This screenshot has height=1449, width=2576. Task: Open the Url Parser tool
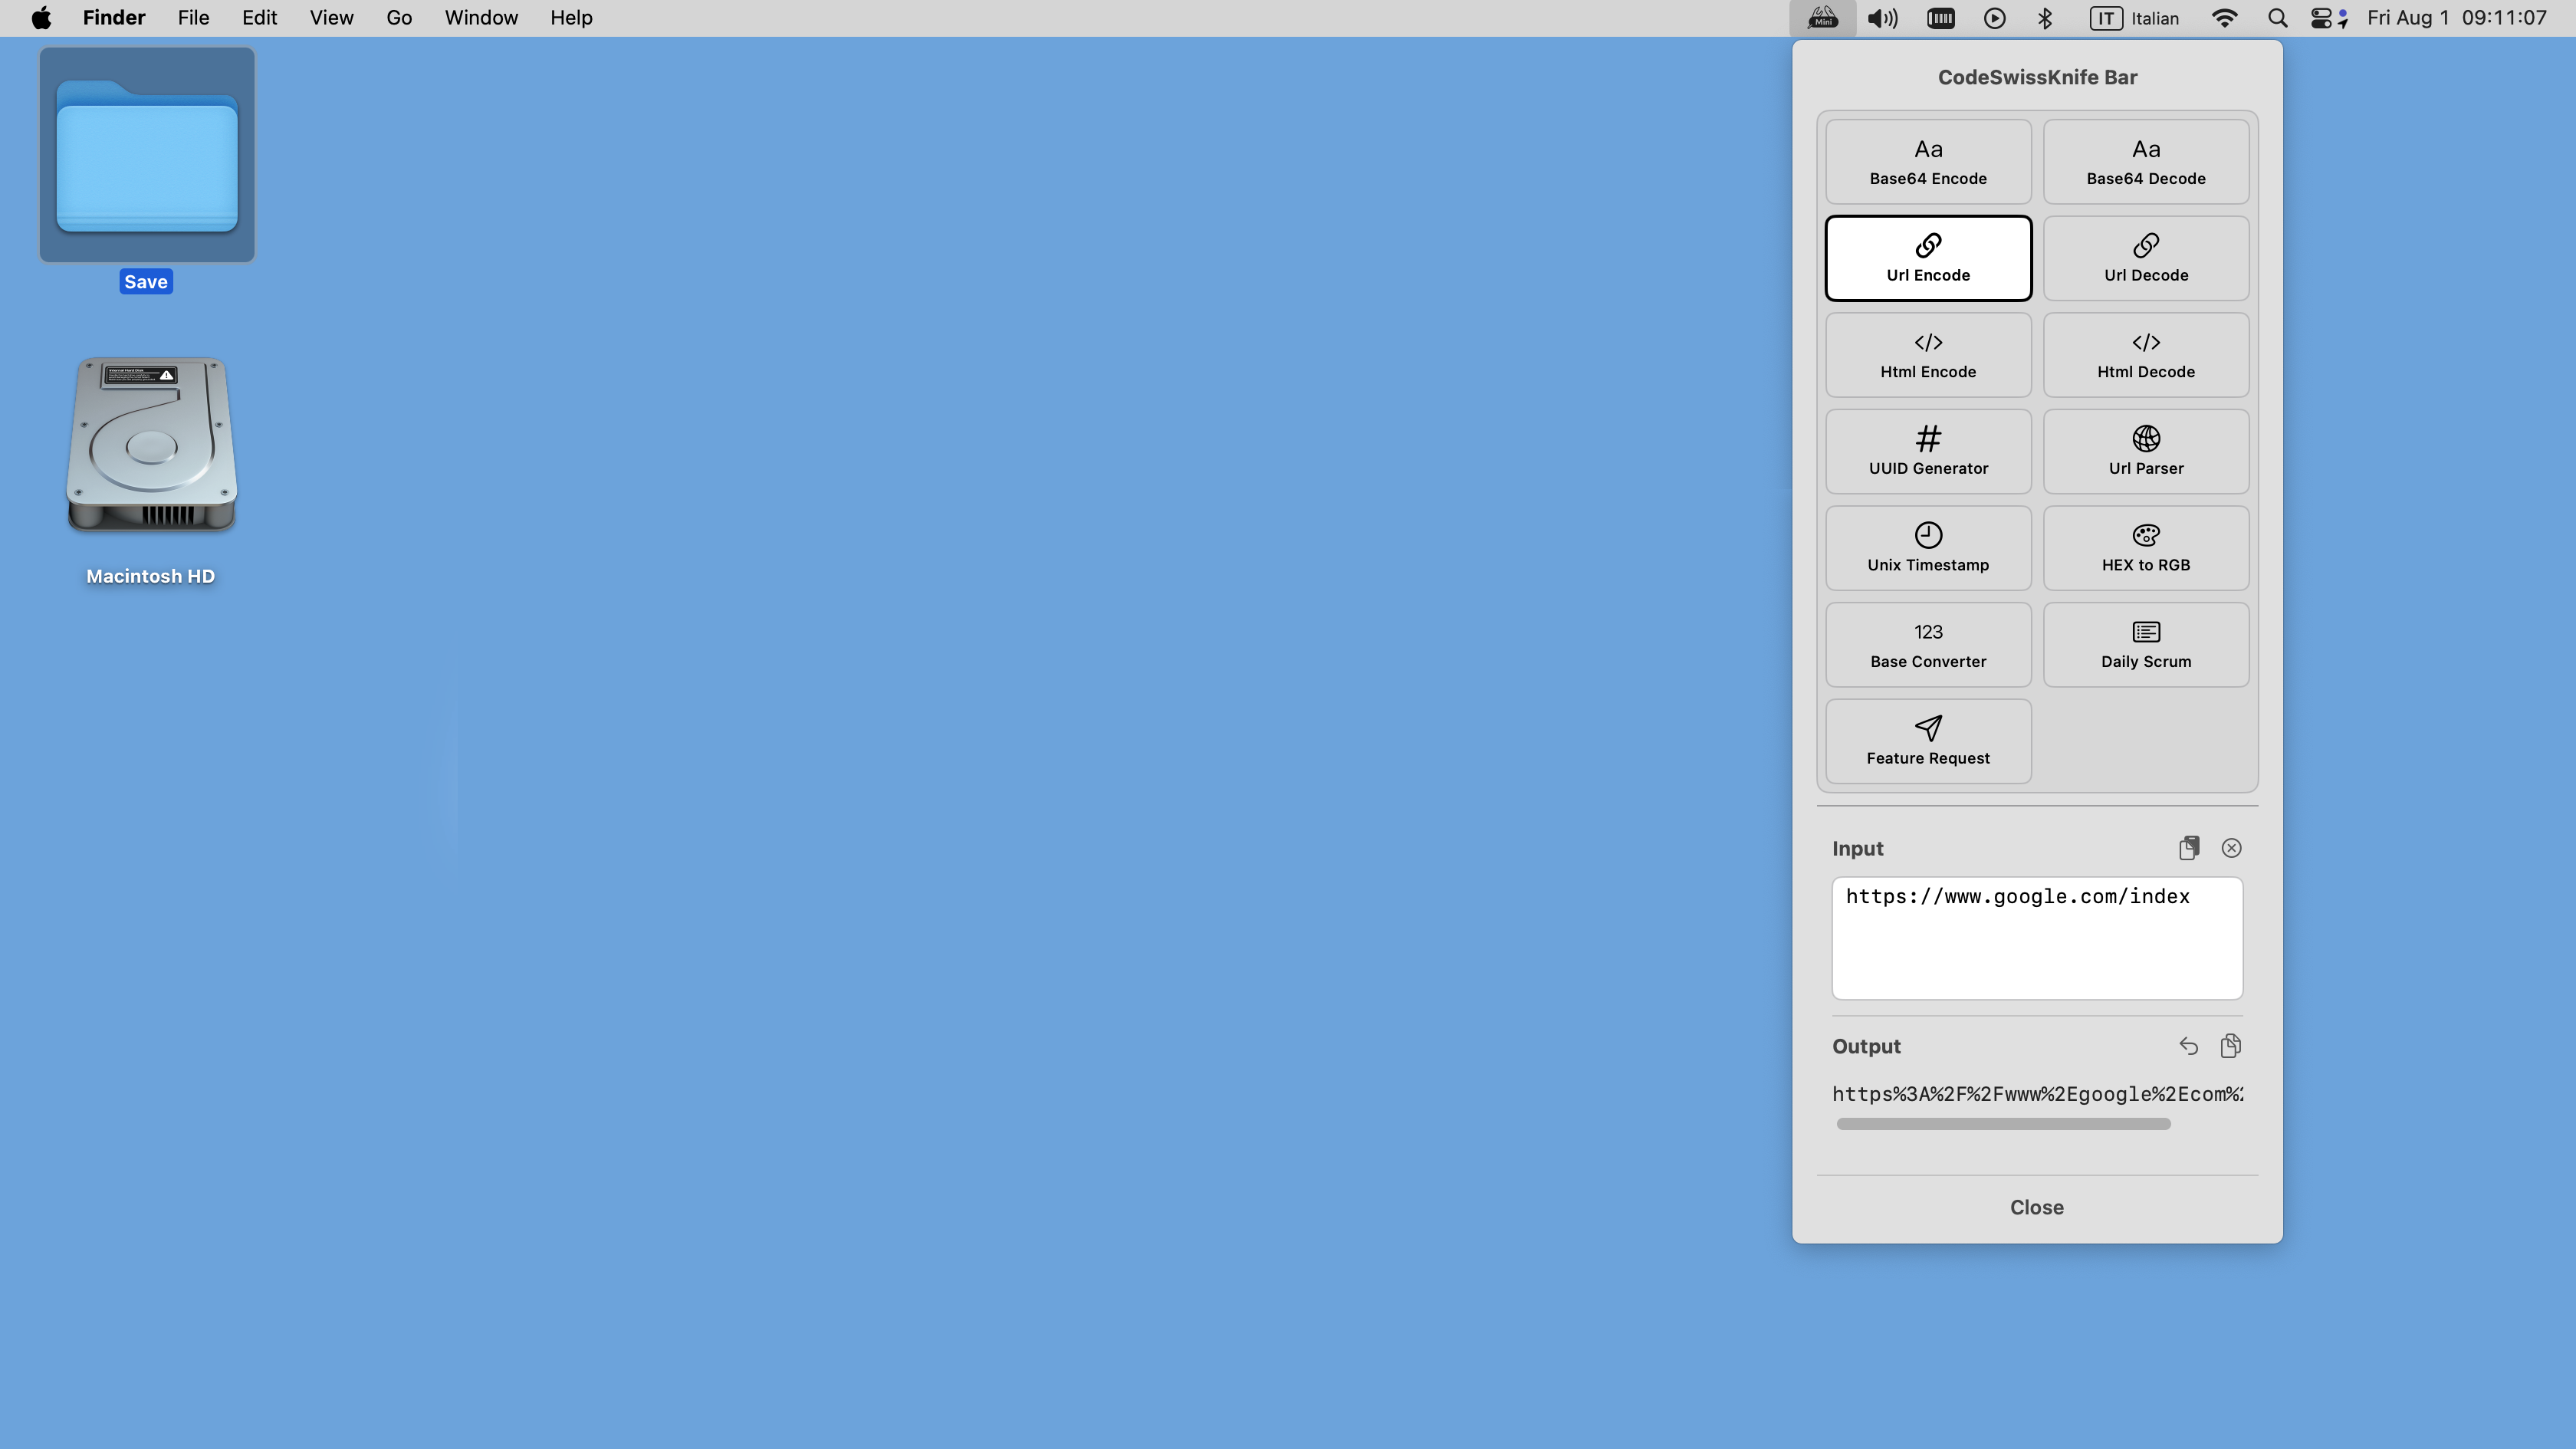tap(2146, 452)
